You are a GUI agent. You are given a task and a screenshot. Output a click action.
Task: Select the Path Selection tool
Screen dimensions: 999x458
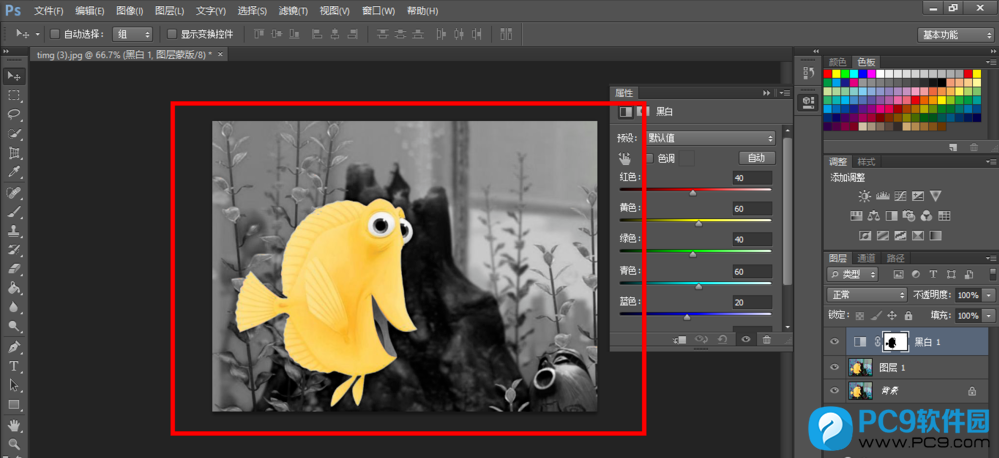click(14, 385)
